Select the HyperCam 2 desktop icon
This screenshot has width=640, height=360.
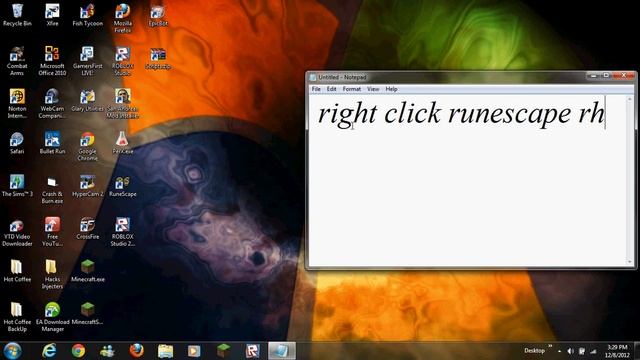[x=87, y=185]
